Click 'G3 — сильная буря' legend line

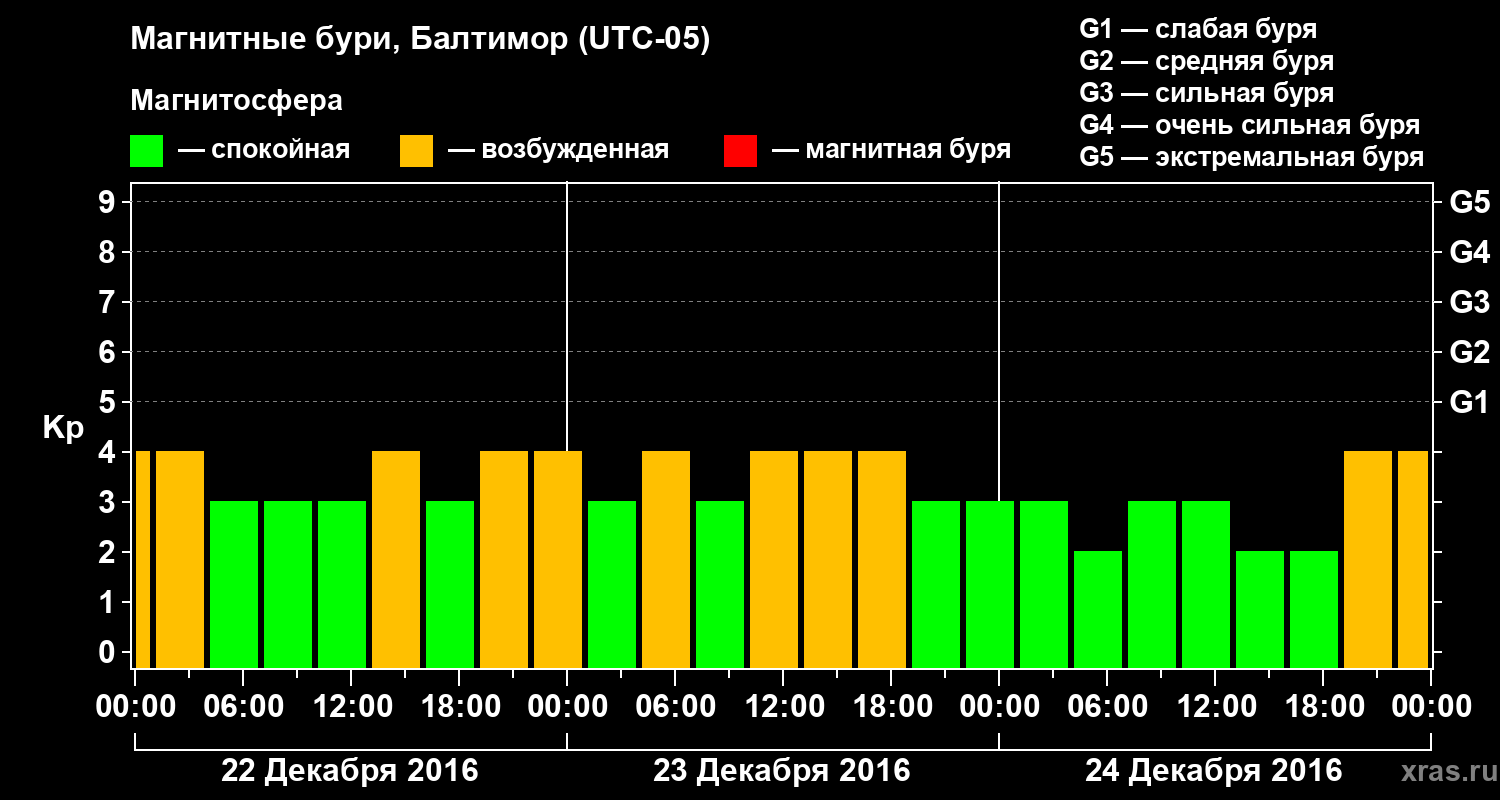(x=1207, y=93)
